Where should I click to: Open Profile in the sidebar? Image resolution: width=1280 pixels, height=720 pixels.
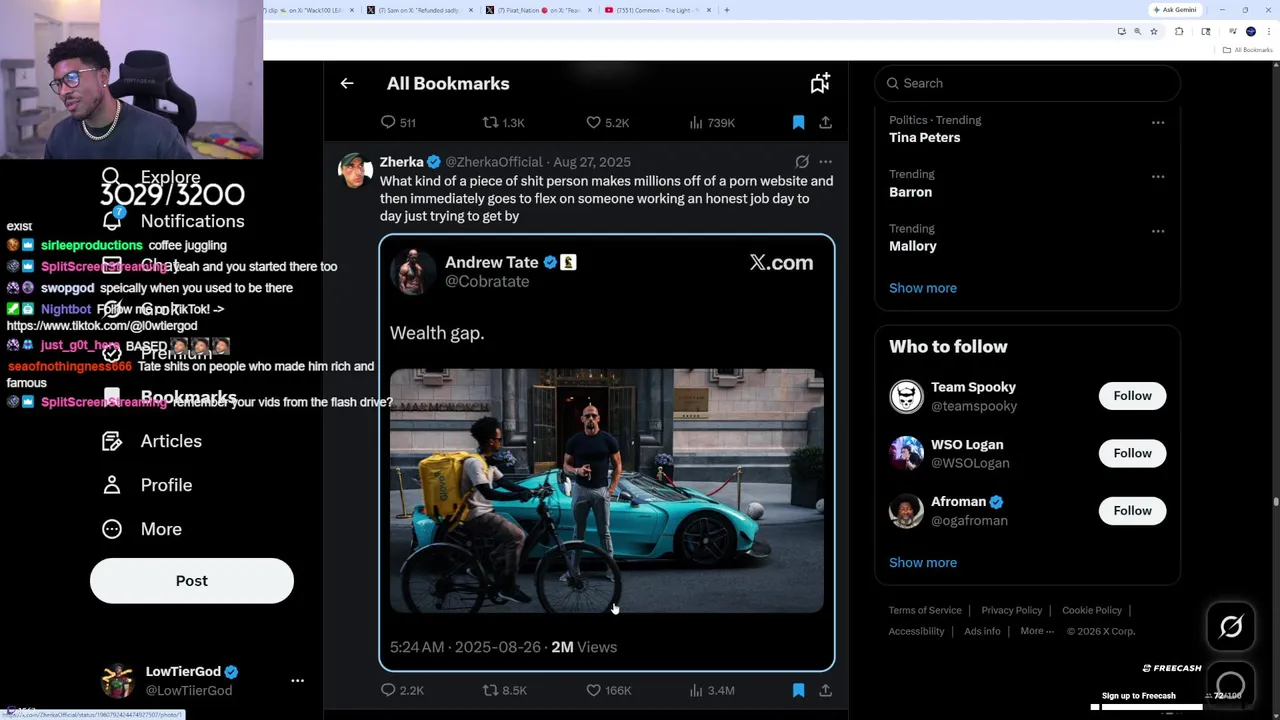[147, 485]
